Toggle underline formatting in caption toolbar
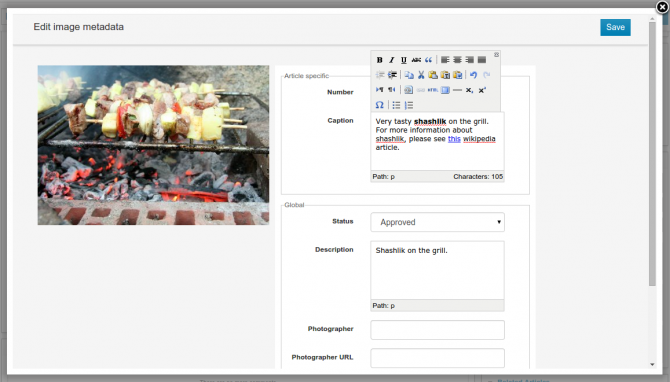Screen dimensions: 670x382 [x=403, y=60]
